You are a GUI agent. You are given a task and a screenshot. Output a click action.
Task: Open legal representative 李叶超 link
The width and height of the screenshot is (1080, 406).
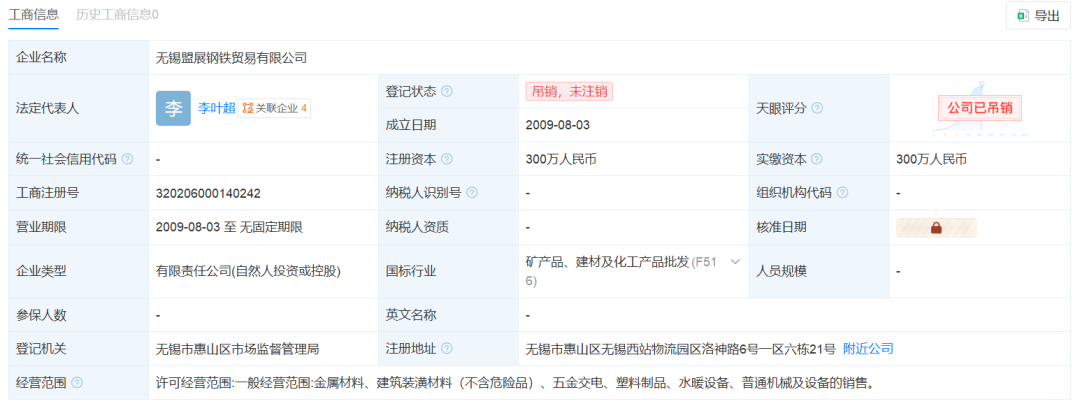point(216,108)
